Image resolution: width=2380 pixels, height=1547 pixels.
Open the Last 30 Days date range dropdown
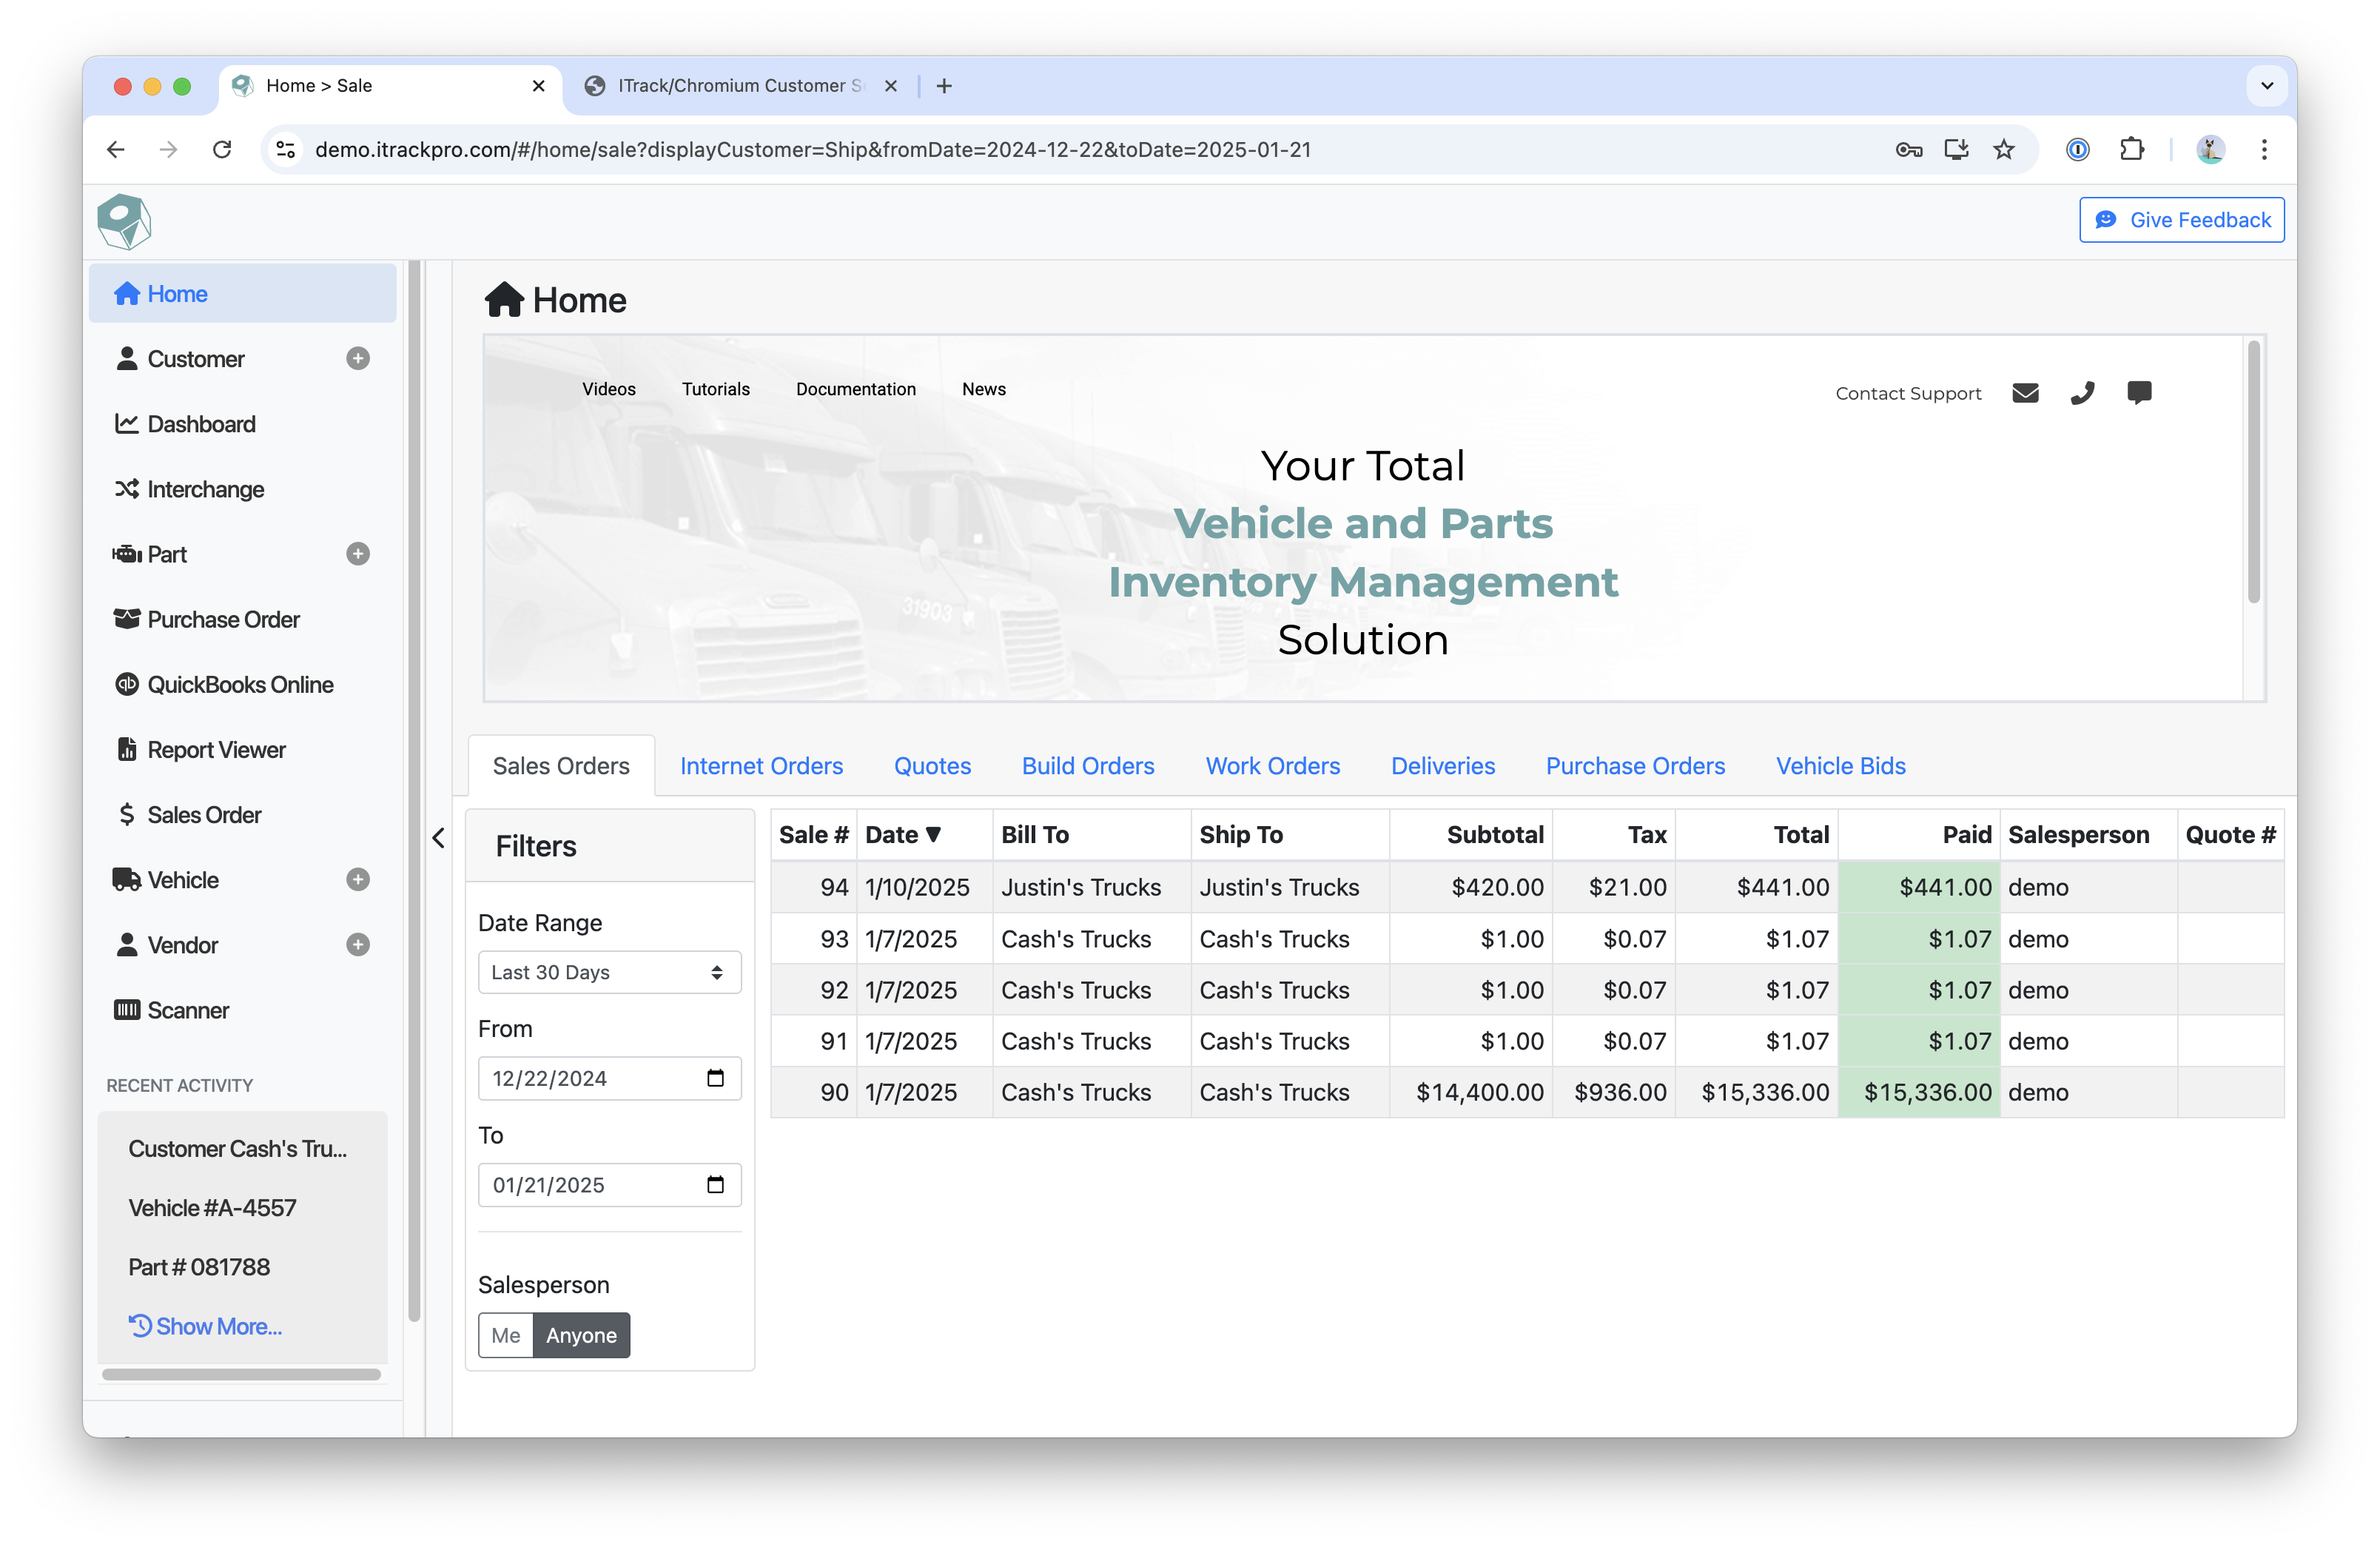coord(609,972)
